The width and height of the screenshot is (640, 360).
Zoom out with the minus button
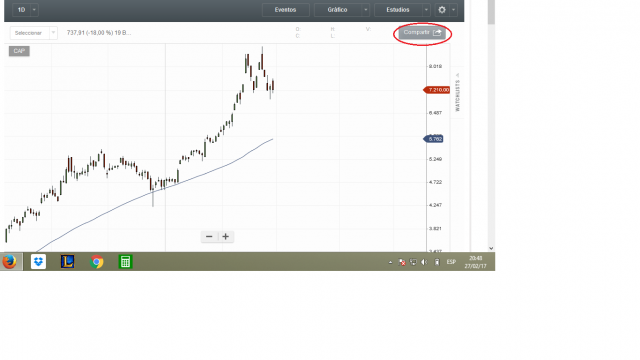pos(209,237)
